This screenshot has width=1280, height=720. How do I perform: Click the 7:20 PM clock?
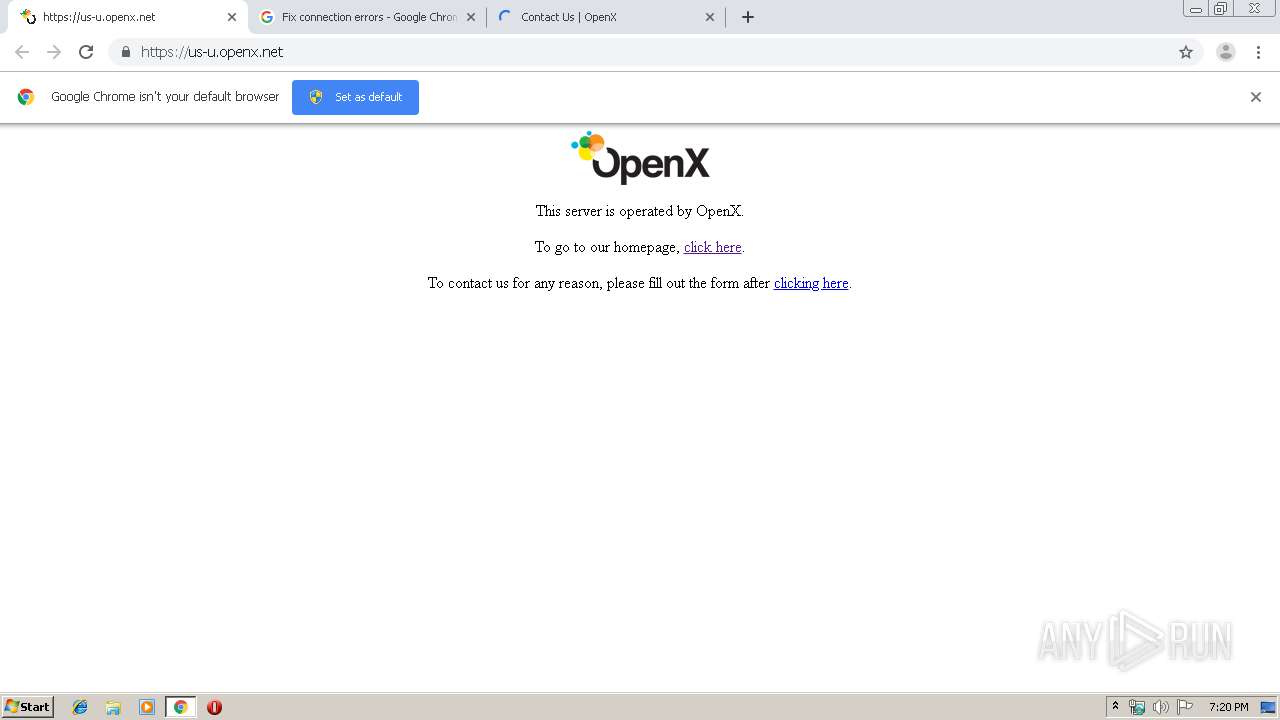(x=1229, y=707)
